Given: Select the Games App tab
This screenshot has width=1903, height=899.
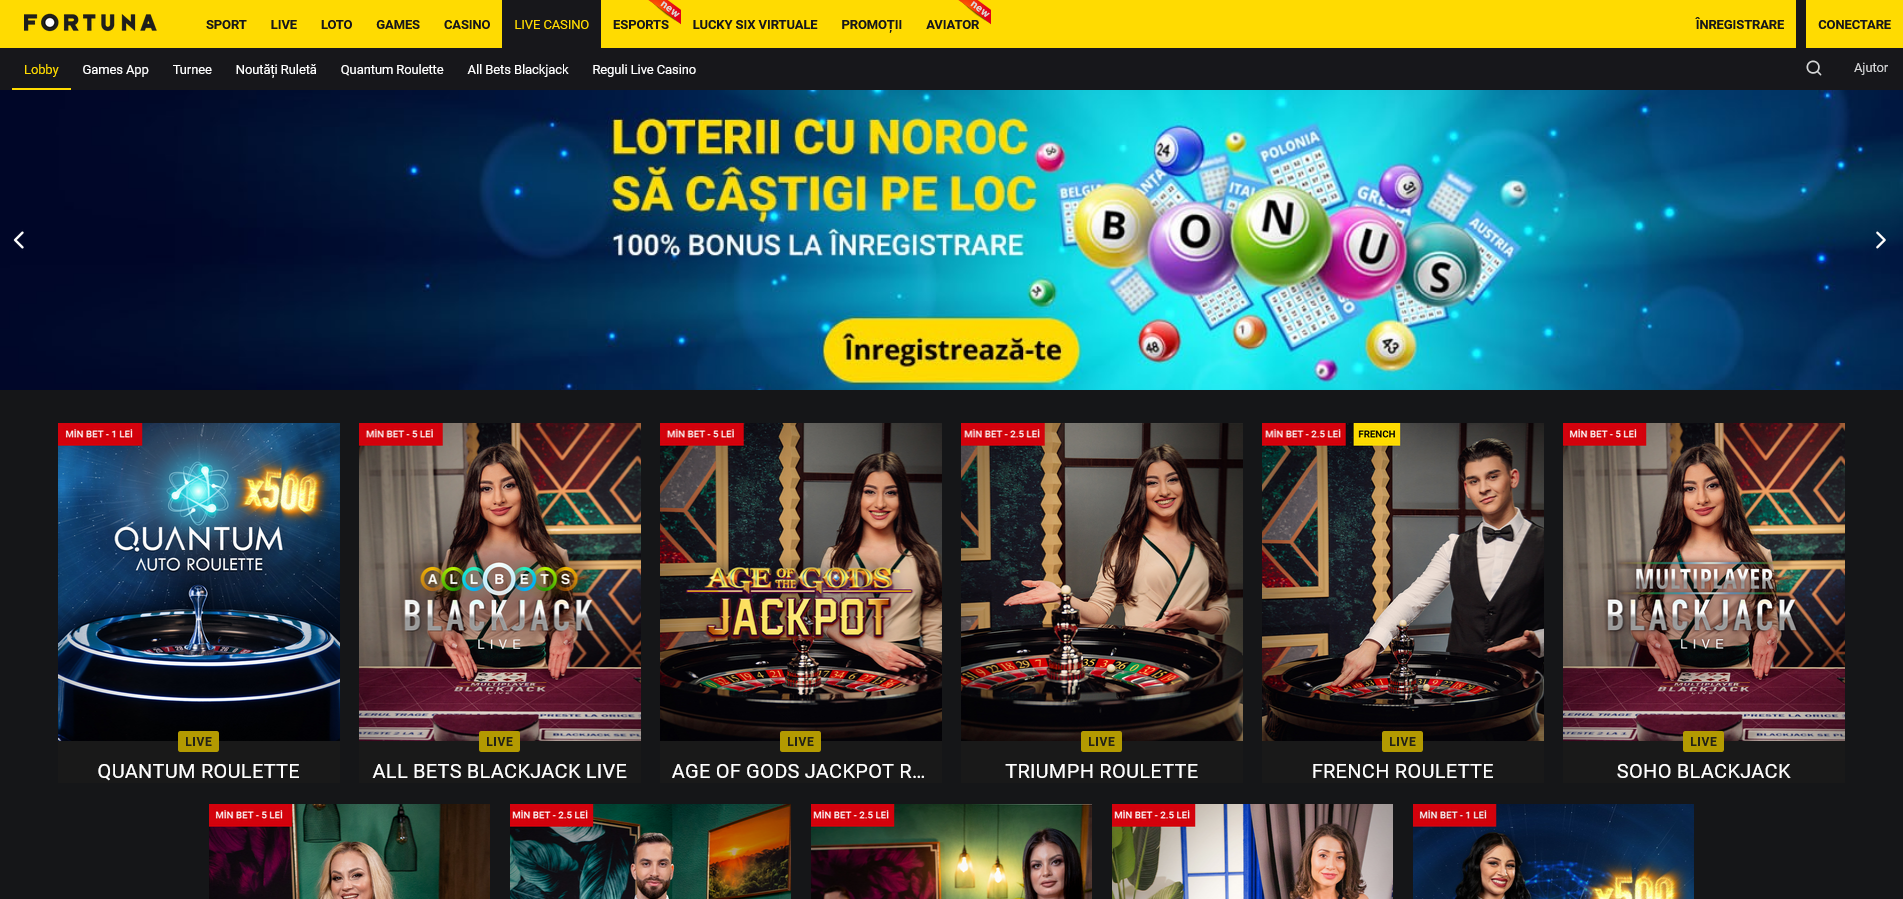Looking at the screenshot, I should [115, 69].
